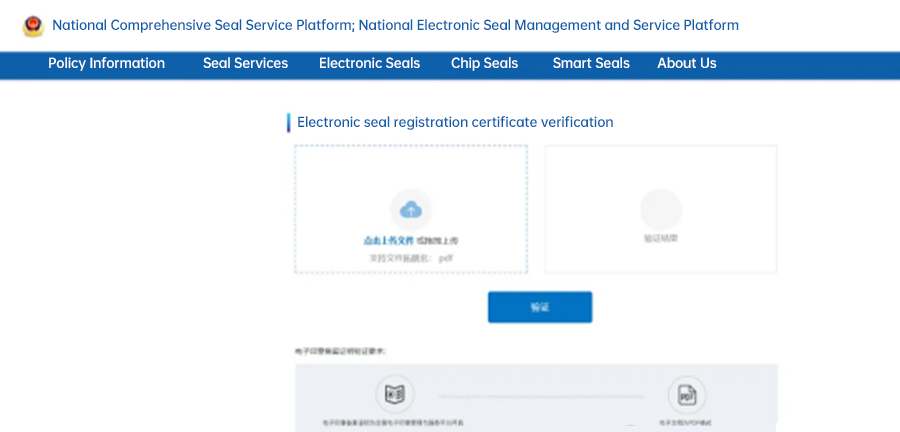Screen dimensions: 900x432
Task: Click the supported pdf format hint text
Action: (411, 258)
